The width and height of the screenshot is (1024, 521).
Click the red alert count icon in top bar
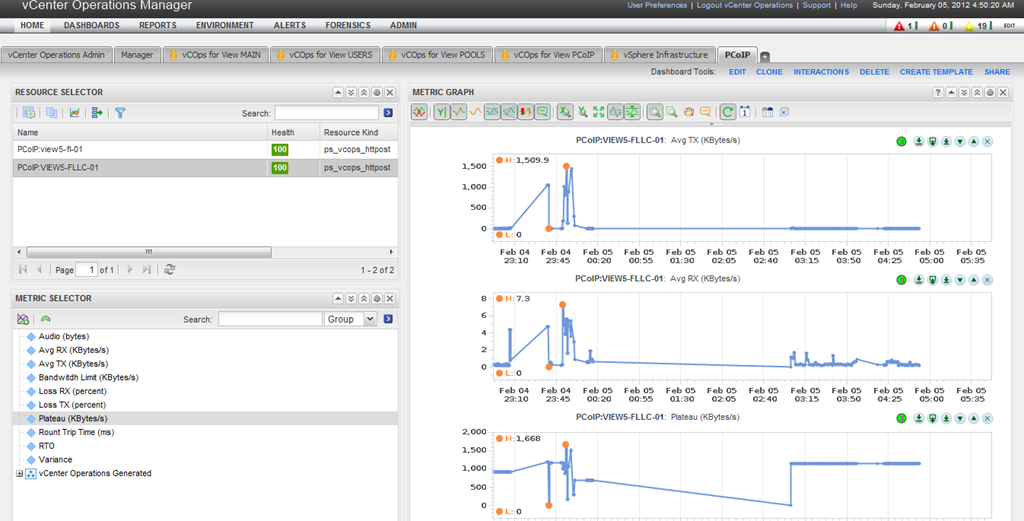pos(899,26)
